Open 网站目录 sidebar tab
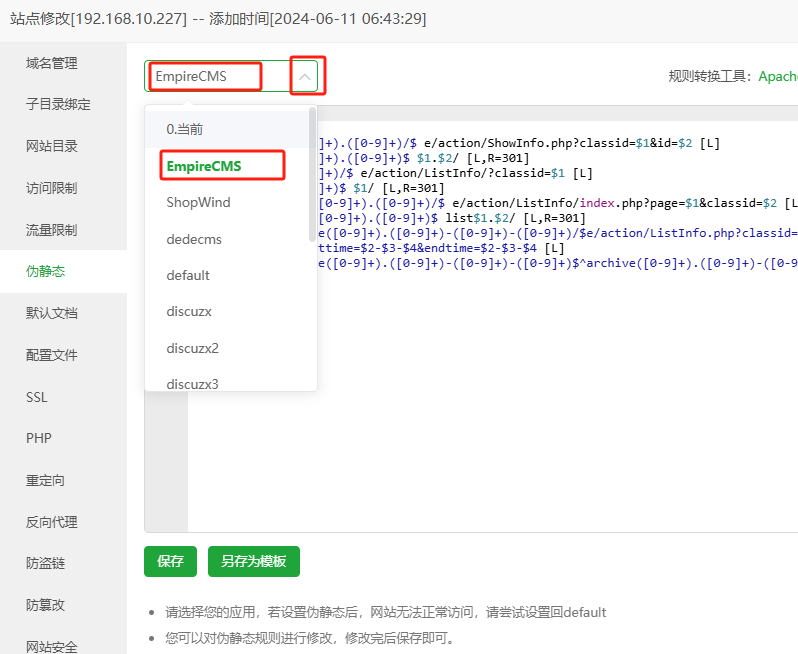Image resolution: width=798 pixels, height=654 pixels. pos(63,147)
